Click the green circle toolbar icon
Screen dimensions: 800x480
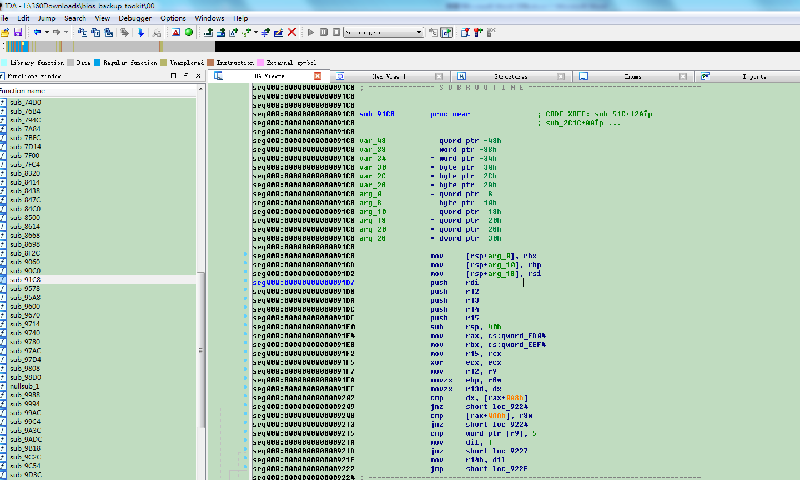(x=189, y=32)
